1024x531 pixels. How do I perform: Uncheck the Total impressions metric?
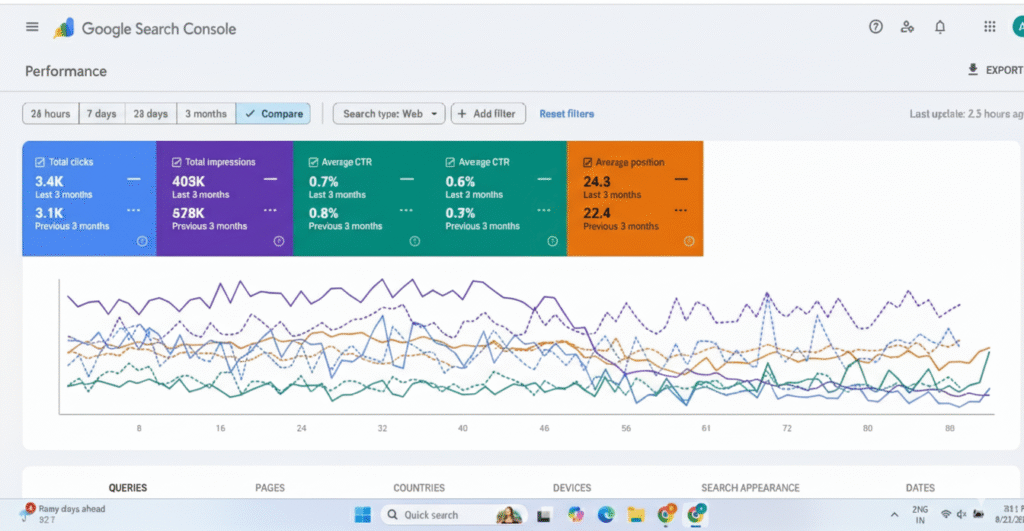176,162
